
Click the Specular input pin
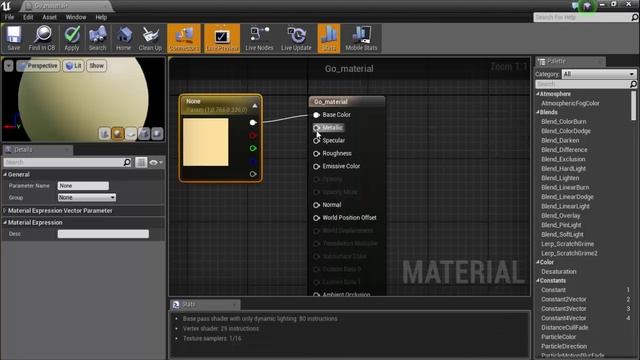pos(316,140)
